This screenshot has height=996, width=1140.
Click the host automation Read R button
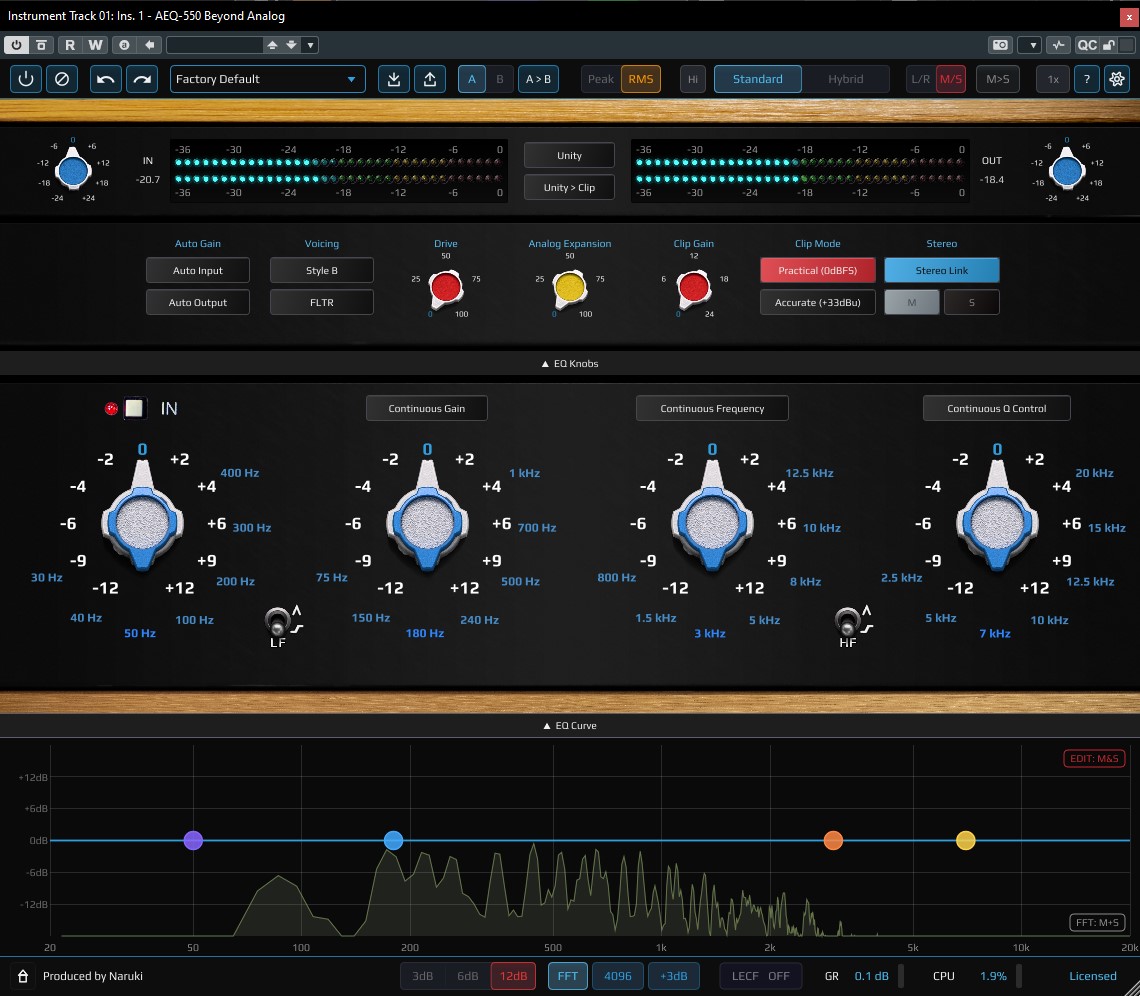[70, 45]
